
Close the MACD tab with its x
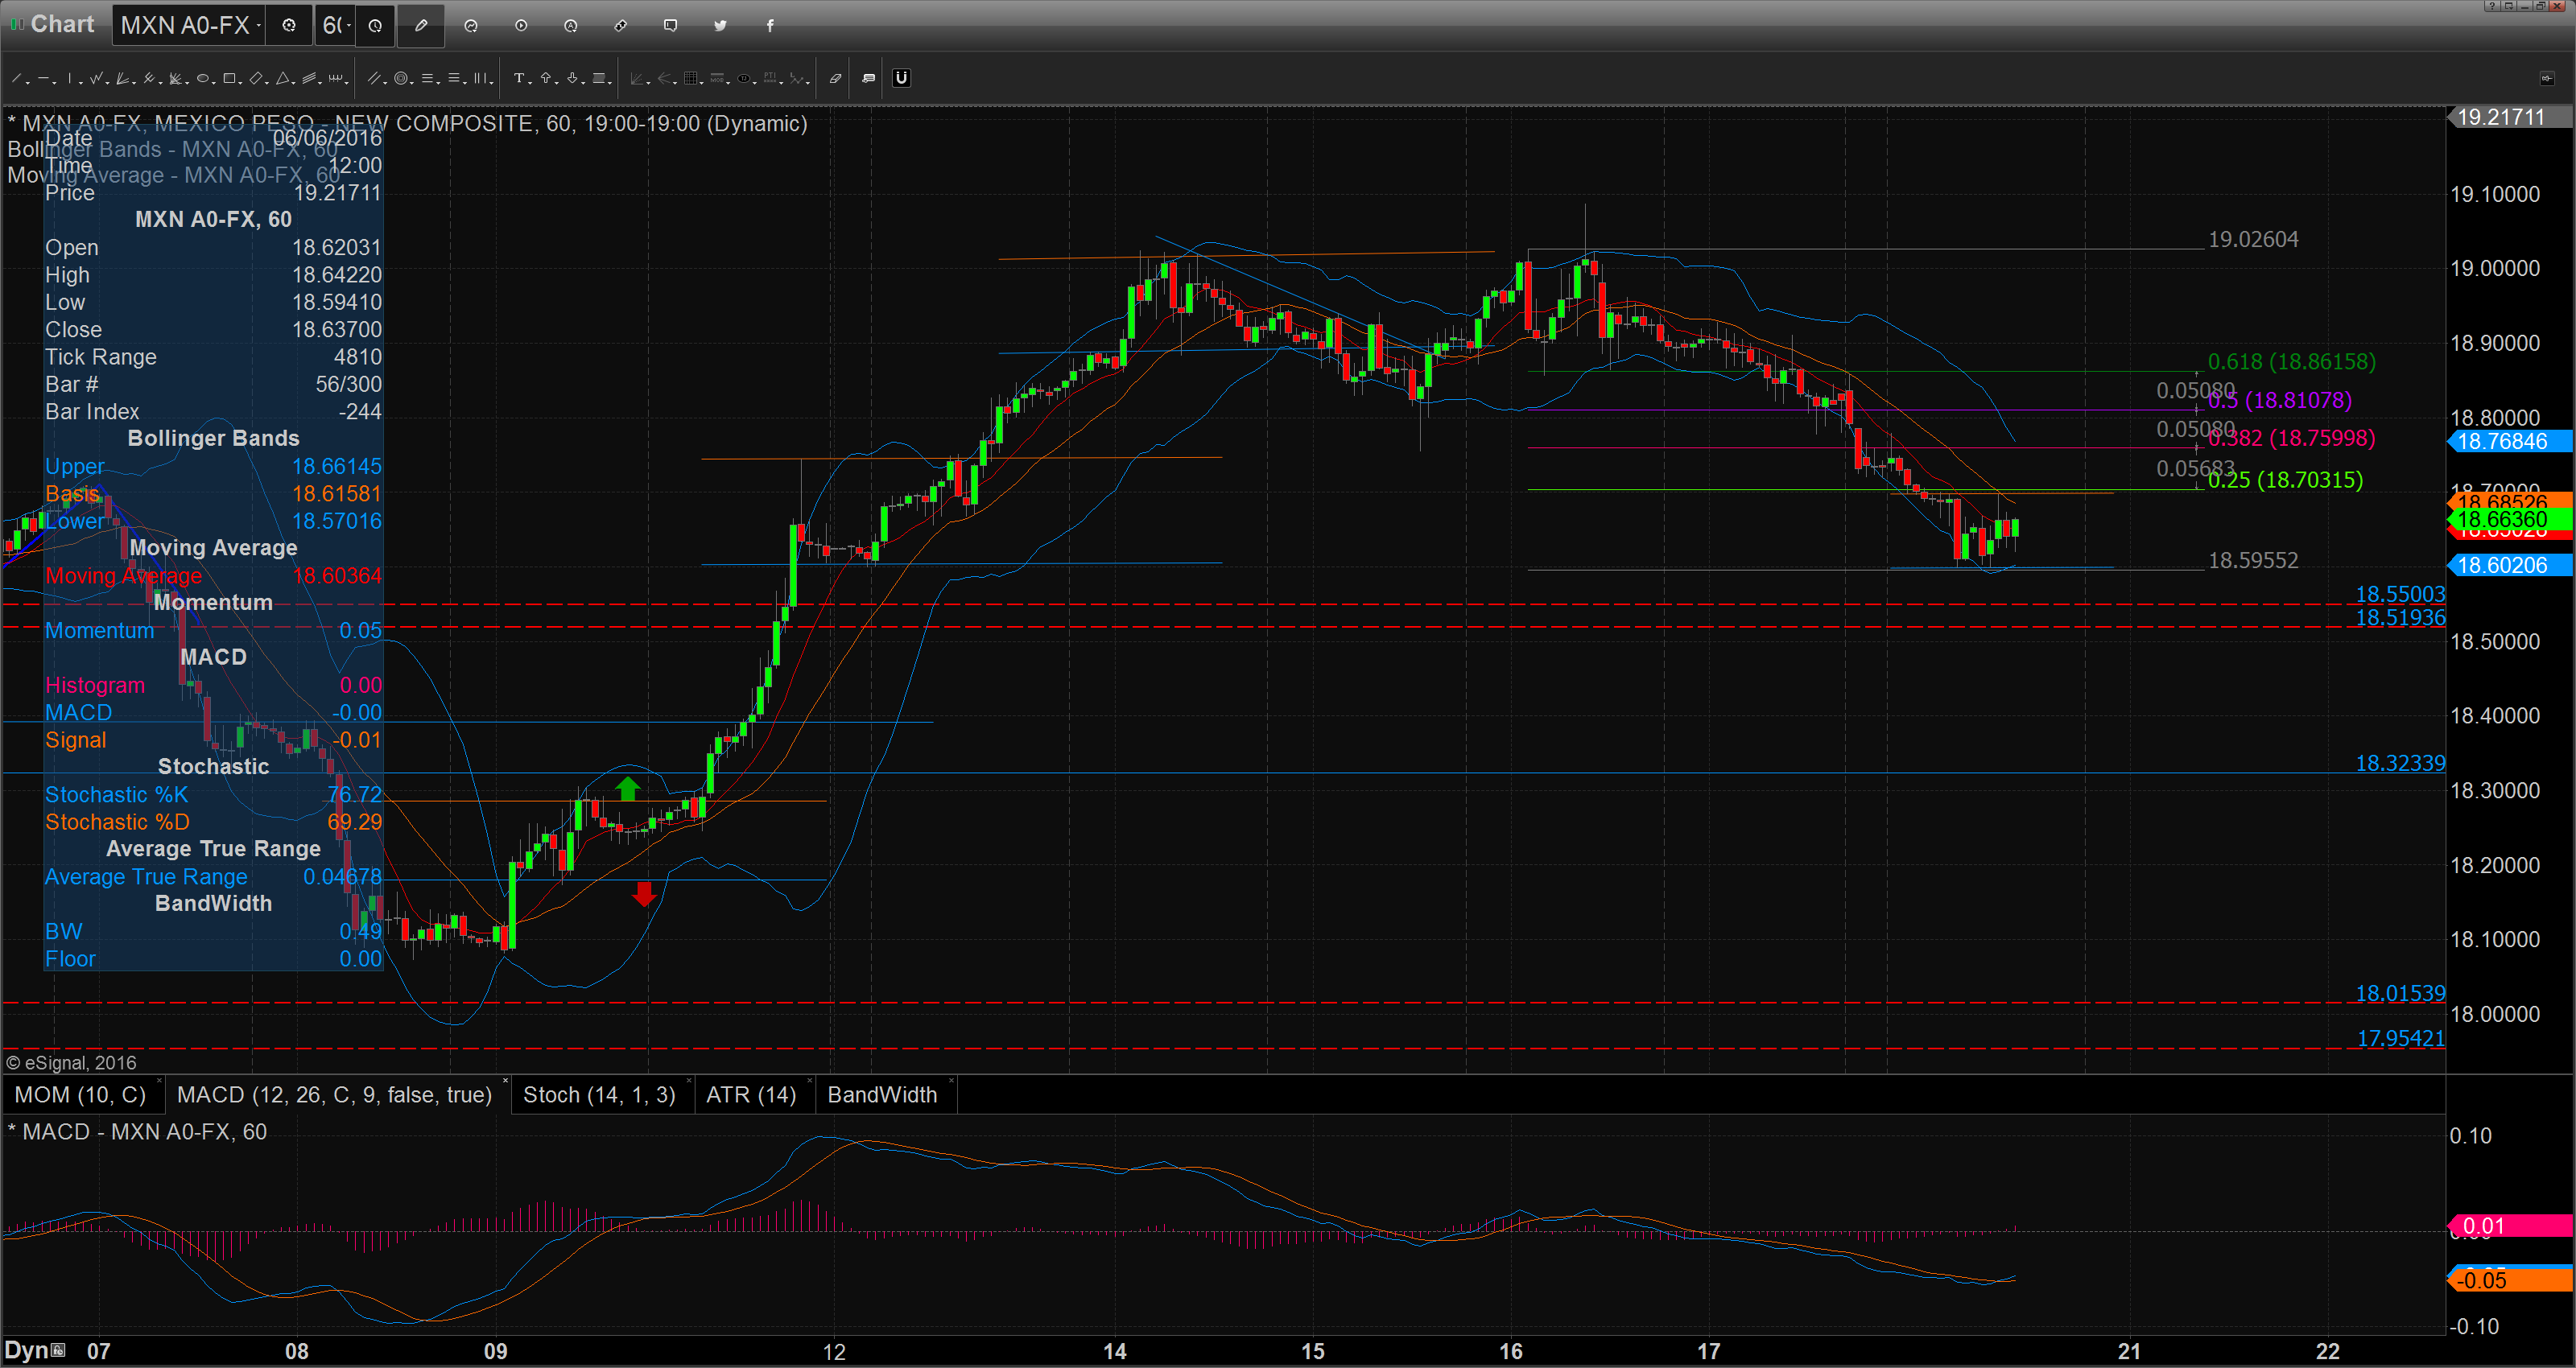tap(505, 1081)
